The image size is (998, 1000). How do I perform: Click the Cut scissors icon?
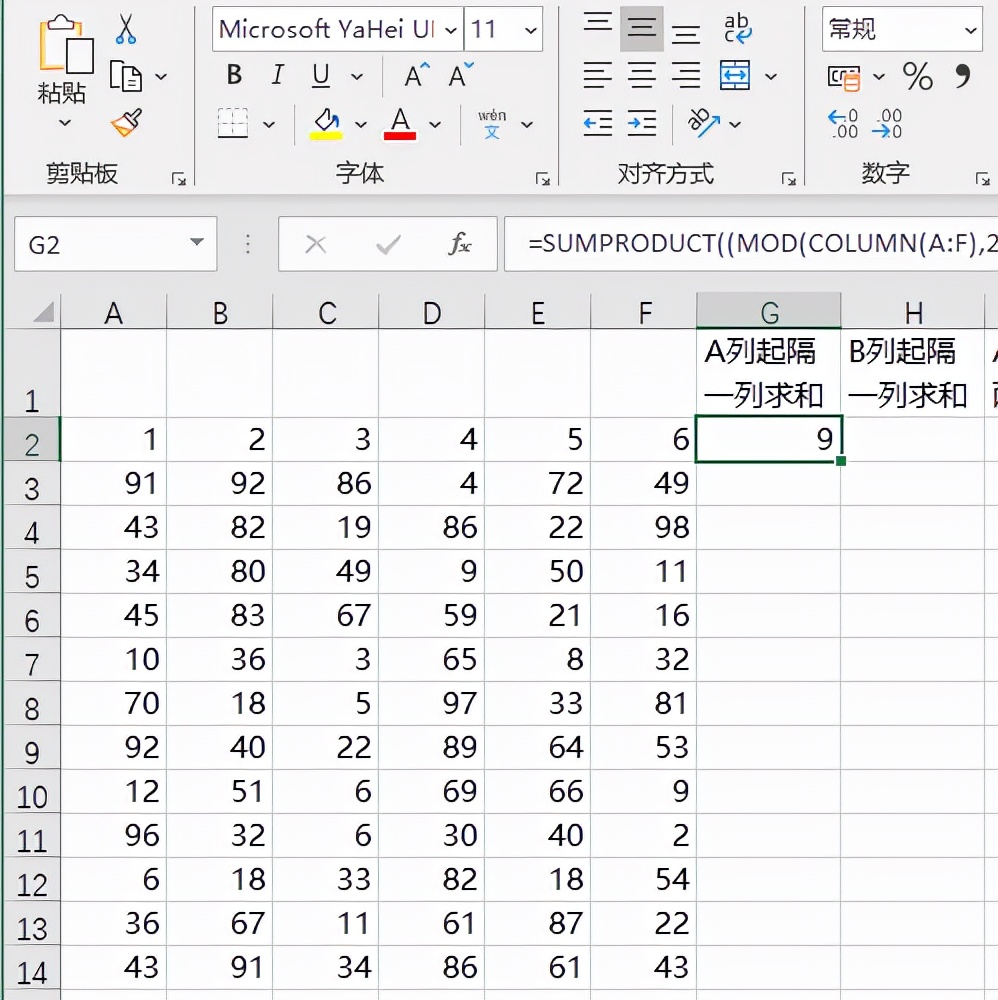click(x=126, y=29)
